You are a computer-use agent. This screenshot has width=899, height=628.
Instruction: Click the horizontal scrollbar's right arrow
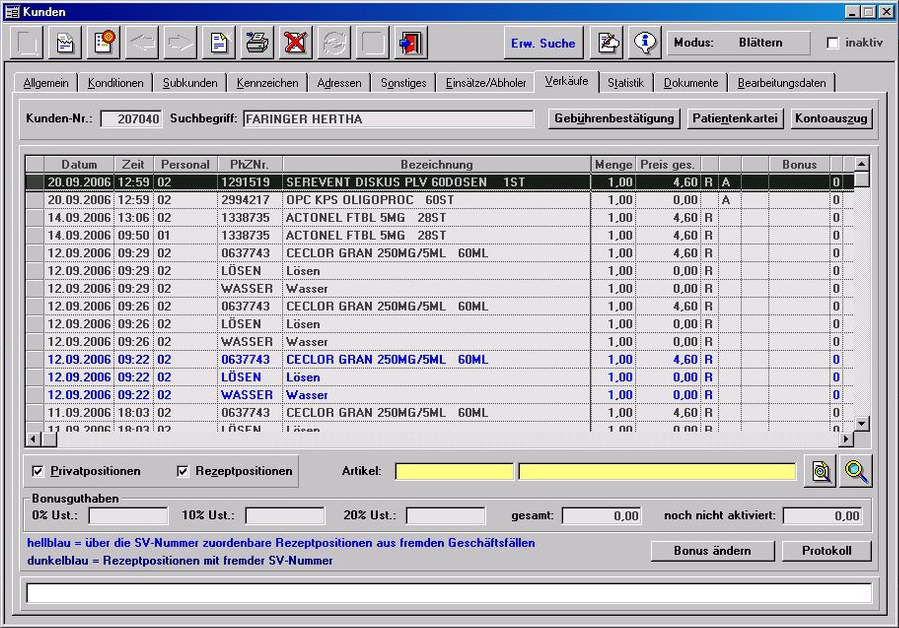click(x=846, y=439)
